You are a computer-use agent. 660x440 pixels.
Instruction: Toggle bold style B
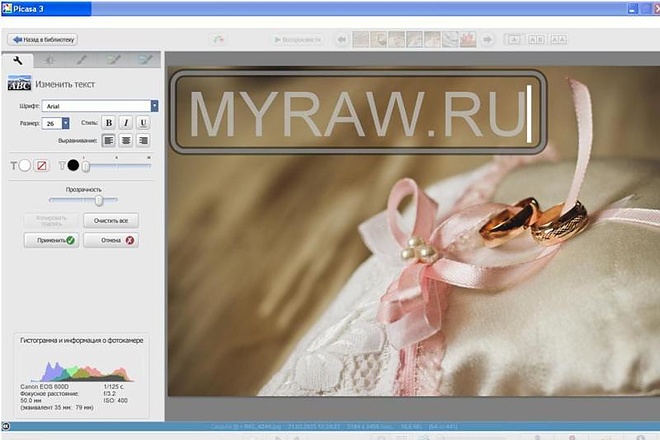(x=109, y=123)
